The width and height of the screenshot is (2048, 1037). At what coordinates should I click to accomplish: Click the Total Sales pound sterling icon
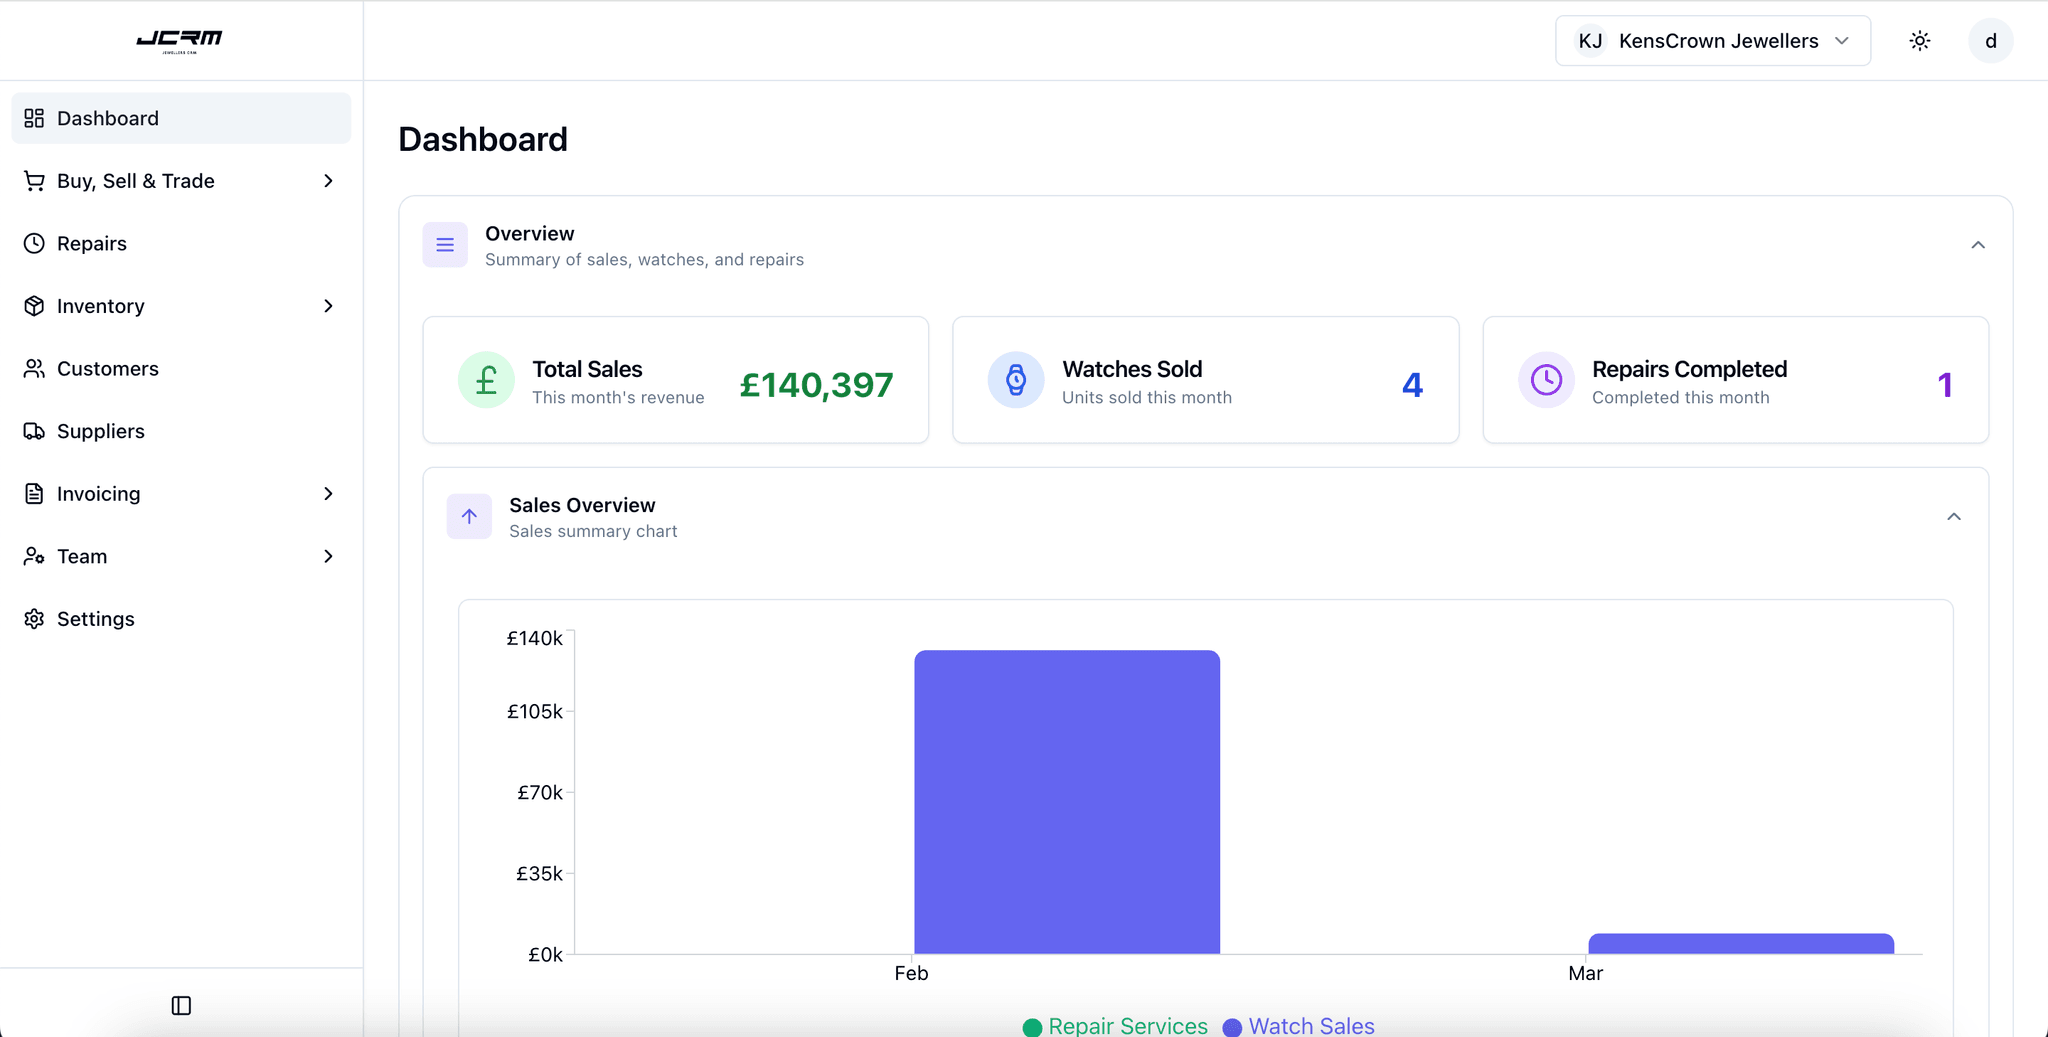tap(485, 380)
